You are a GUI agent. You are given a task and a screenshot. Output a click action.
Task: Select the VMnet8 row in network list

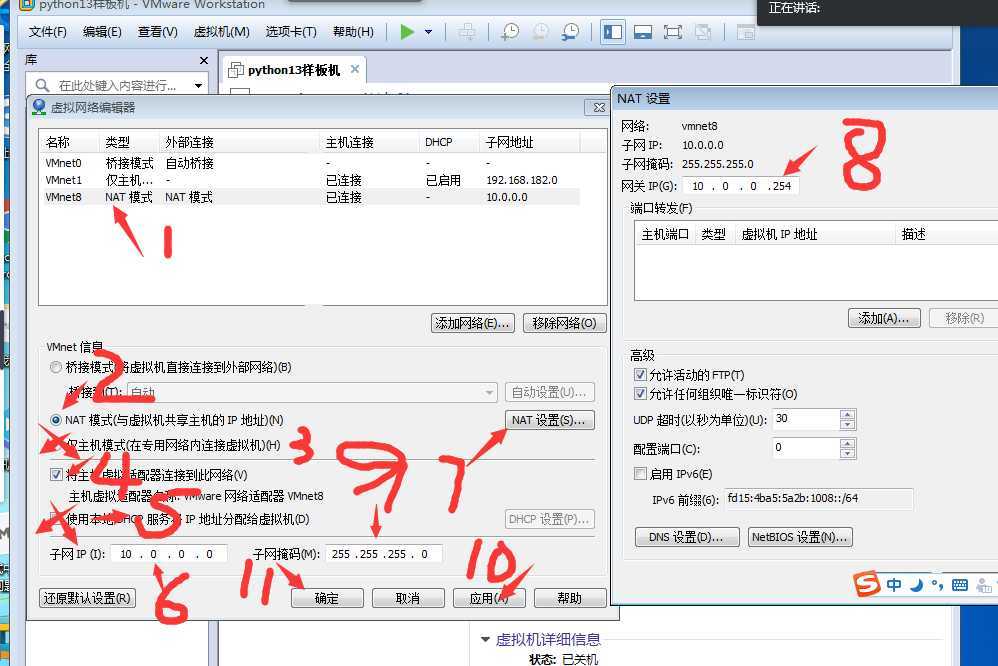[x=310, y=197]
